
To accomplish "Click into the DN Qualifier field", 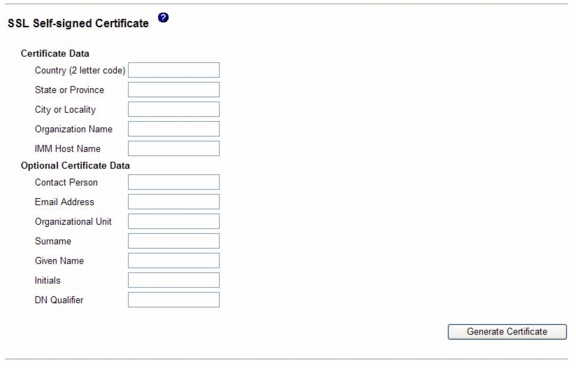I will point(174,300).
